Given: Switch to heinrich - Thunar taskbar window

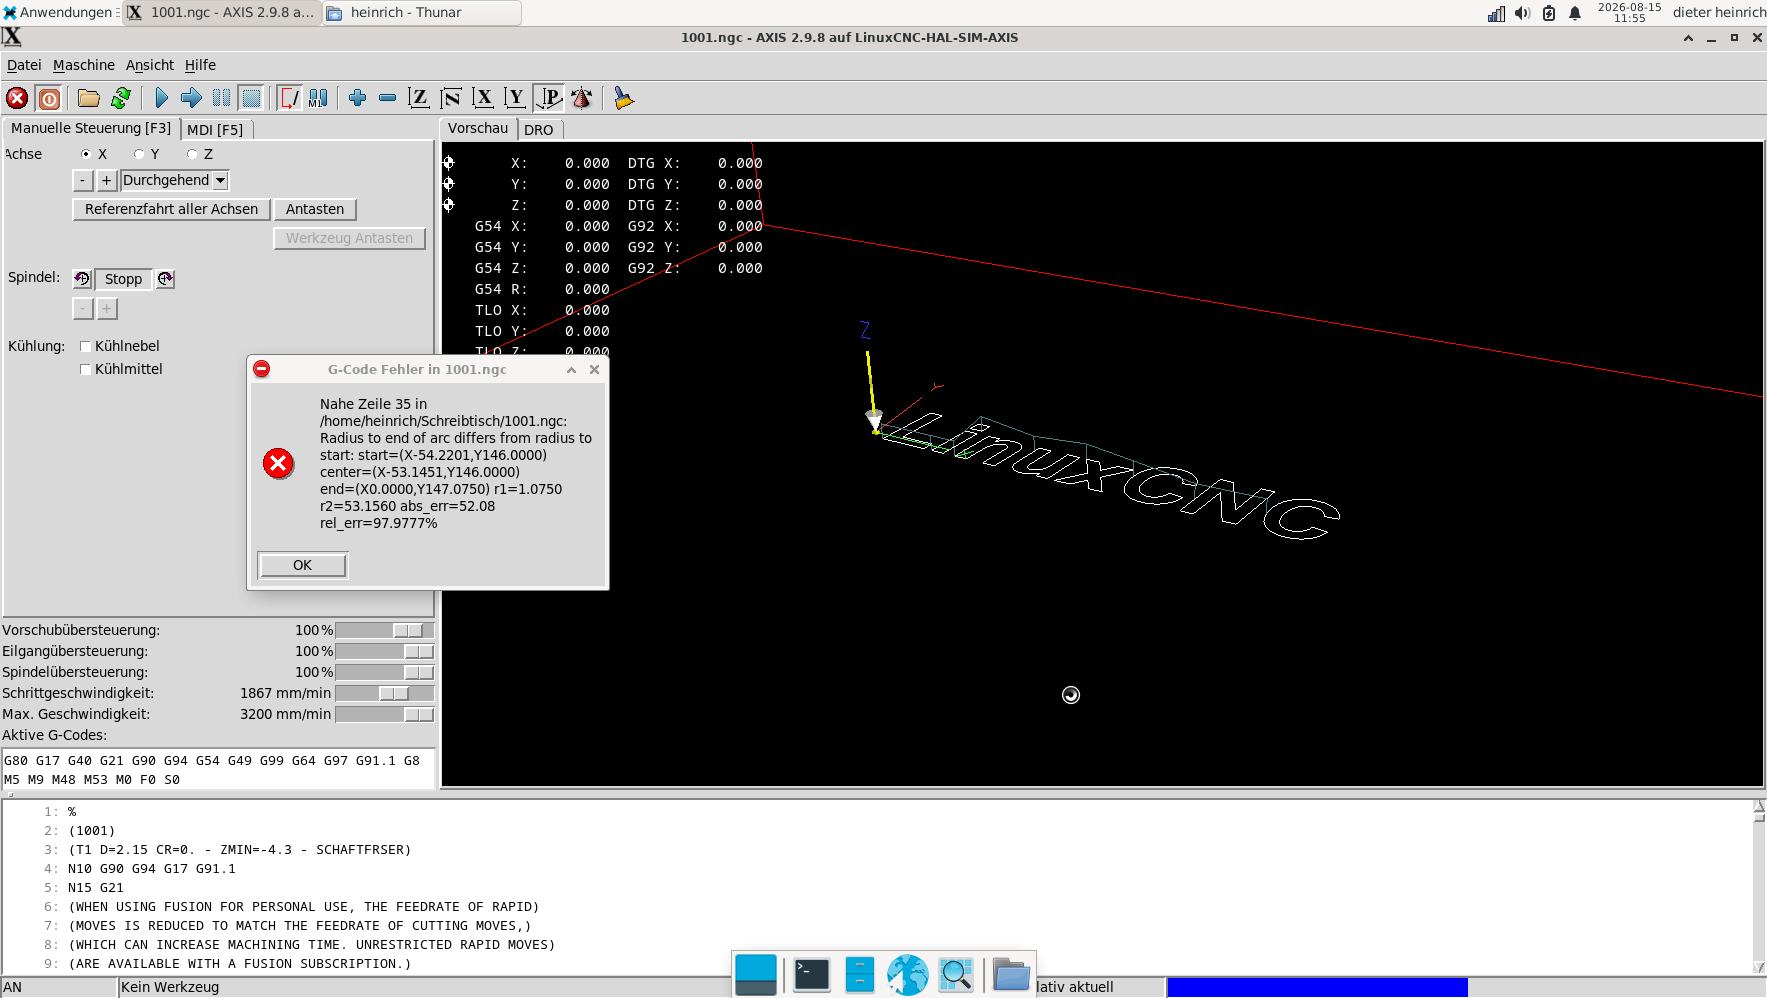Looking at the screenshot, I should [421, 13].
